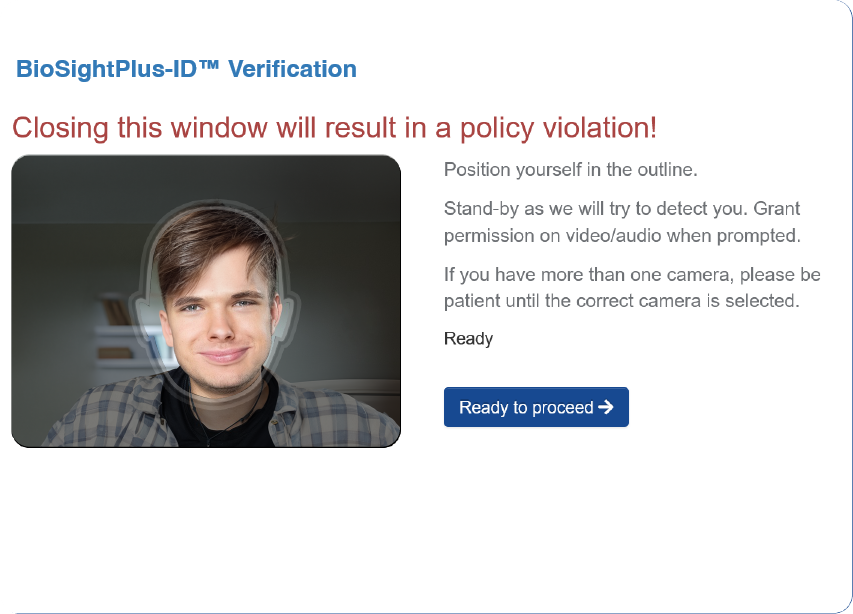This screenshot has width=853, height=614.
Task: Click the word Verification in the heading
Action: 292,69
